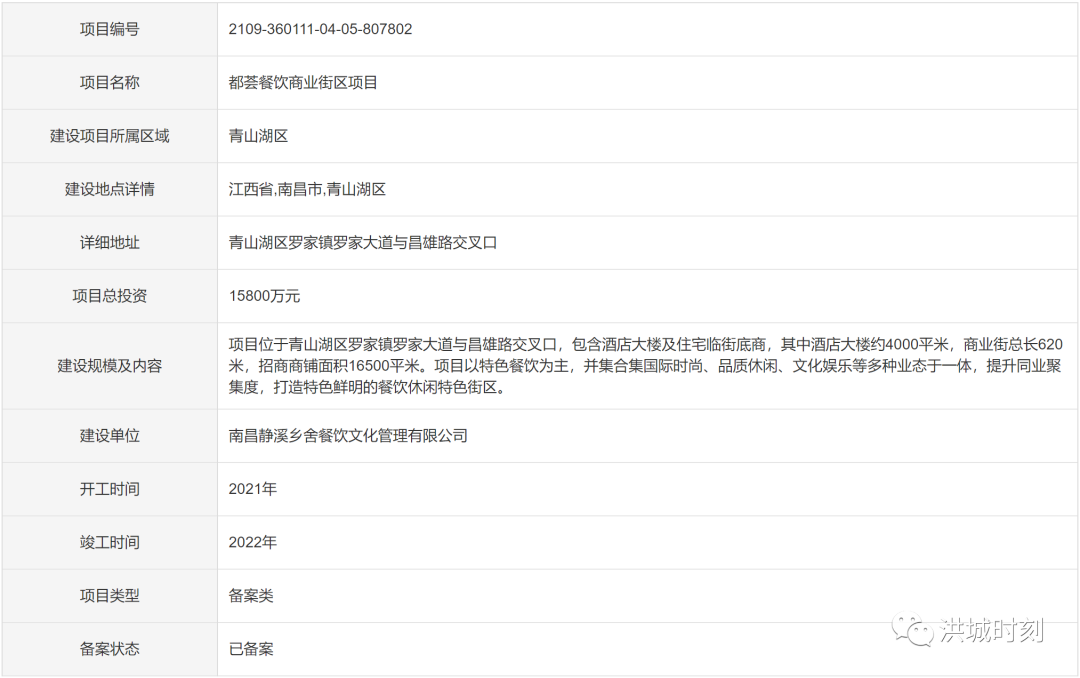Image resolution: width=1080 pixels, height=678 pixels.
Task: Select company 南昌静溪乡舍餐饮文化管理有限公司
Action: coord(348,435)
